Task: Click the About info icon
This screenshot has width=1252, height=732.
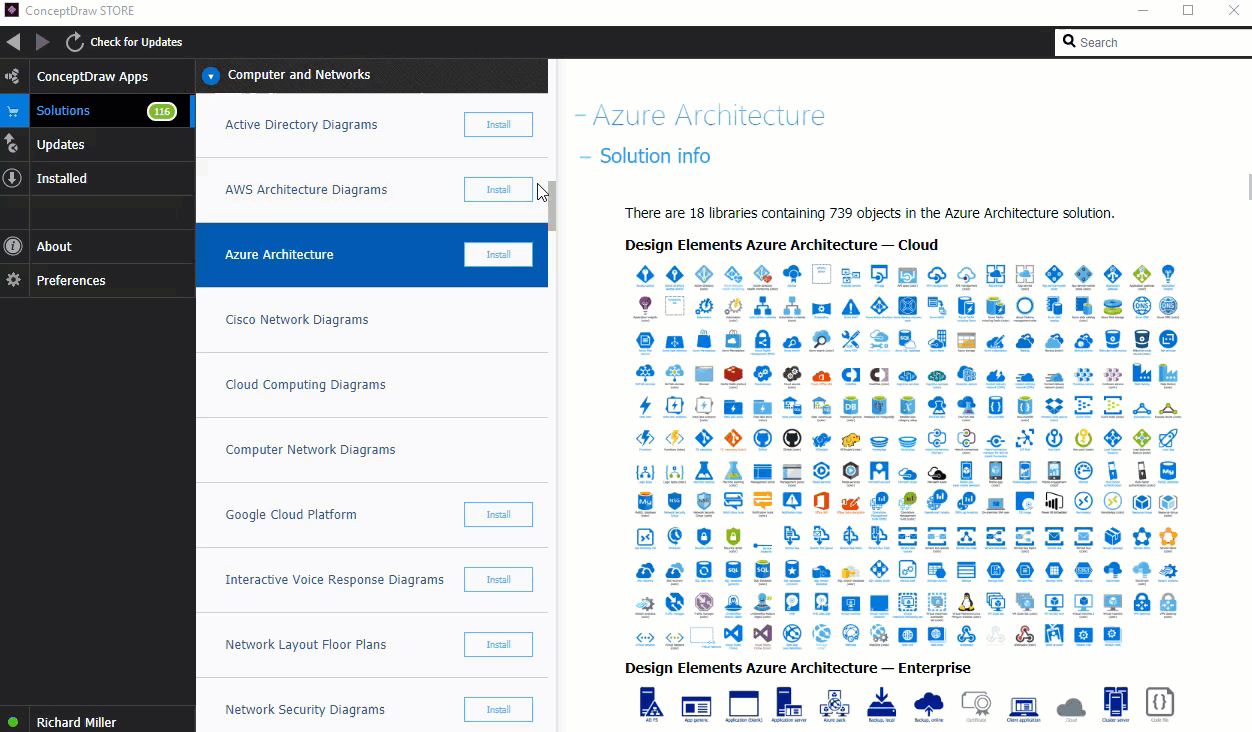Action: pos(12,246)
